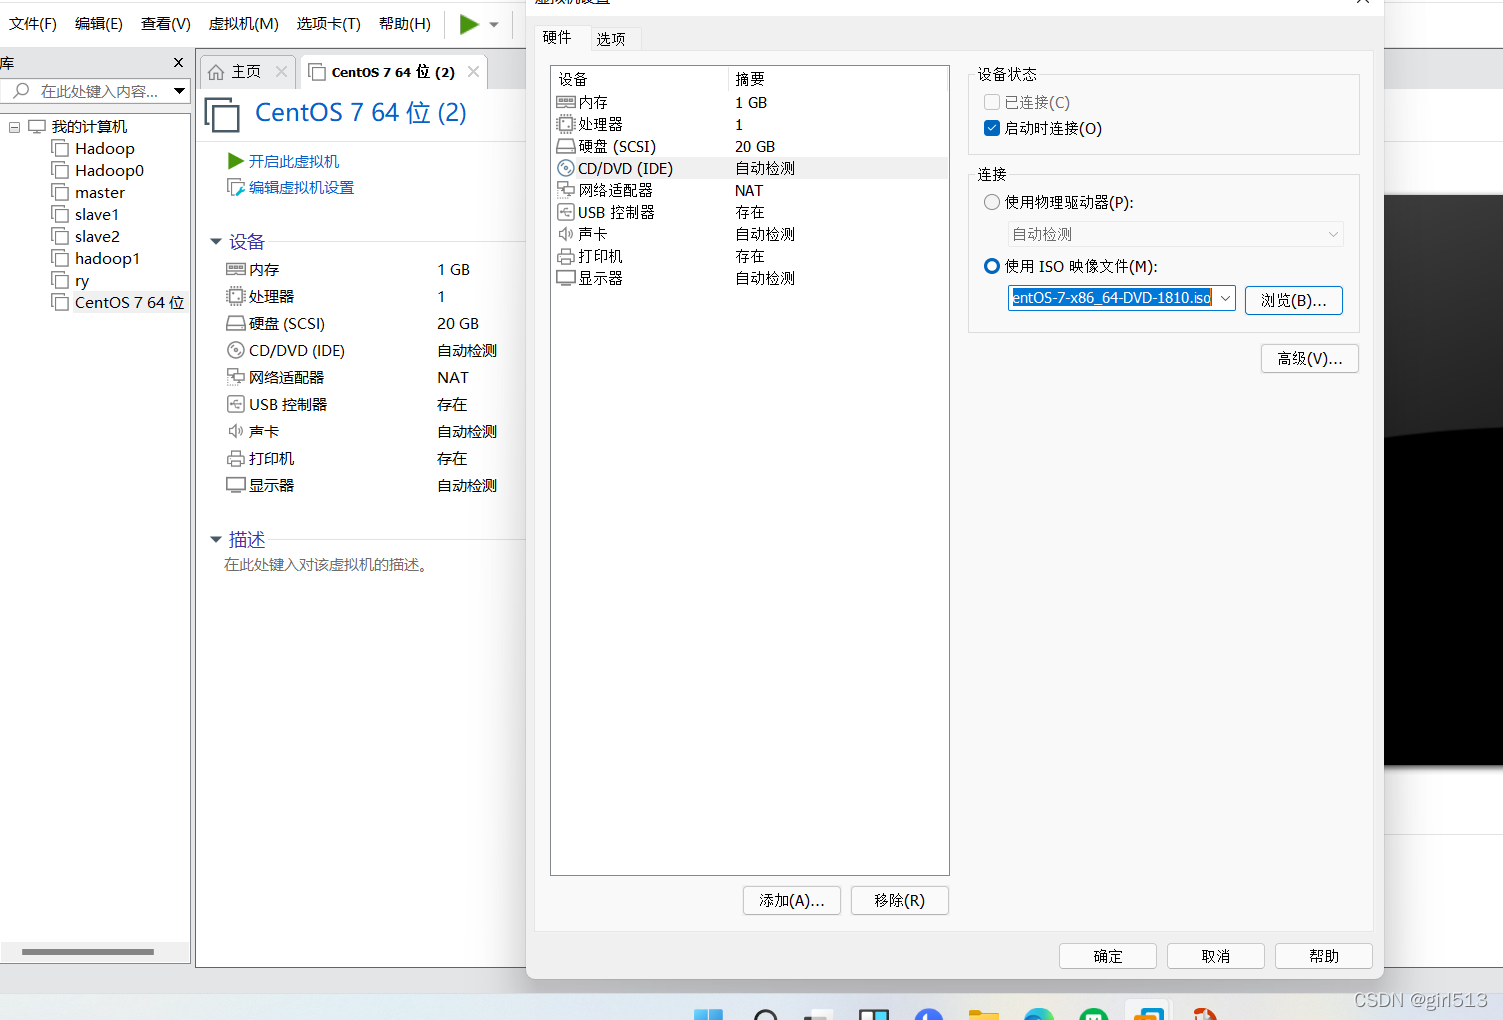Switch to the 选项 tab in settings dialog
1503x1020 pixels.
click(x=611, y=39)
